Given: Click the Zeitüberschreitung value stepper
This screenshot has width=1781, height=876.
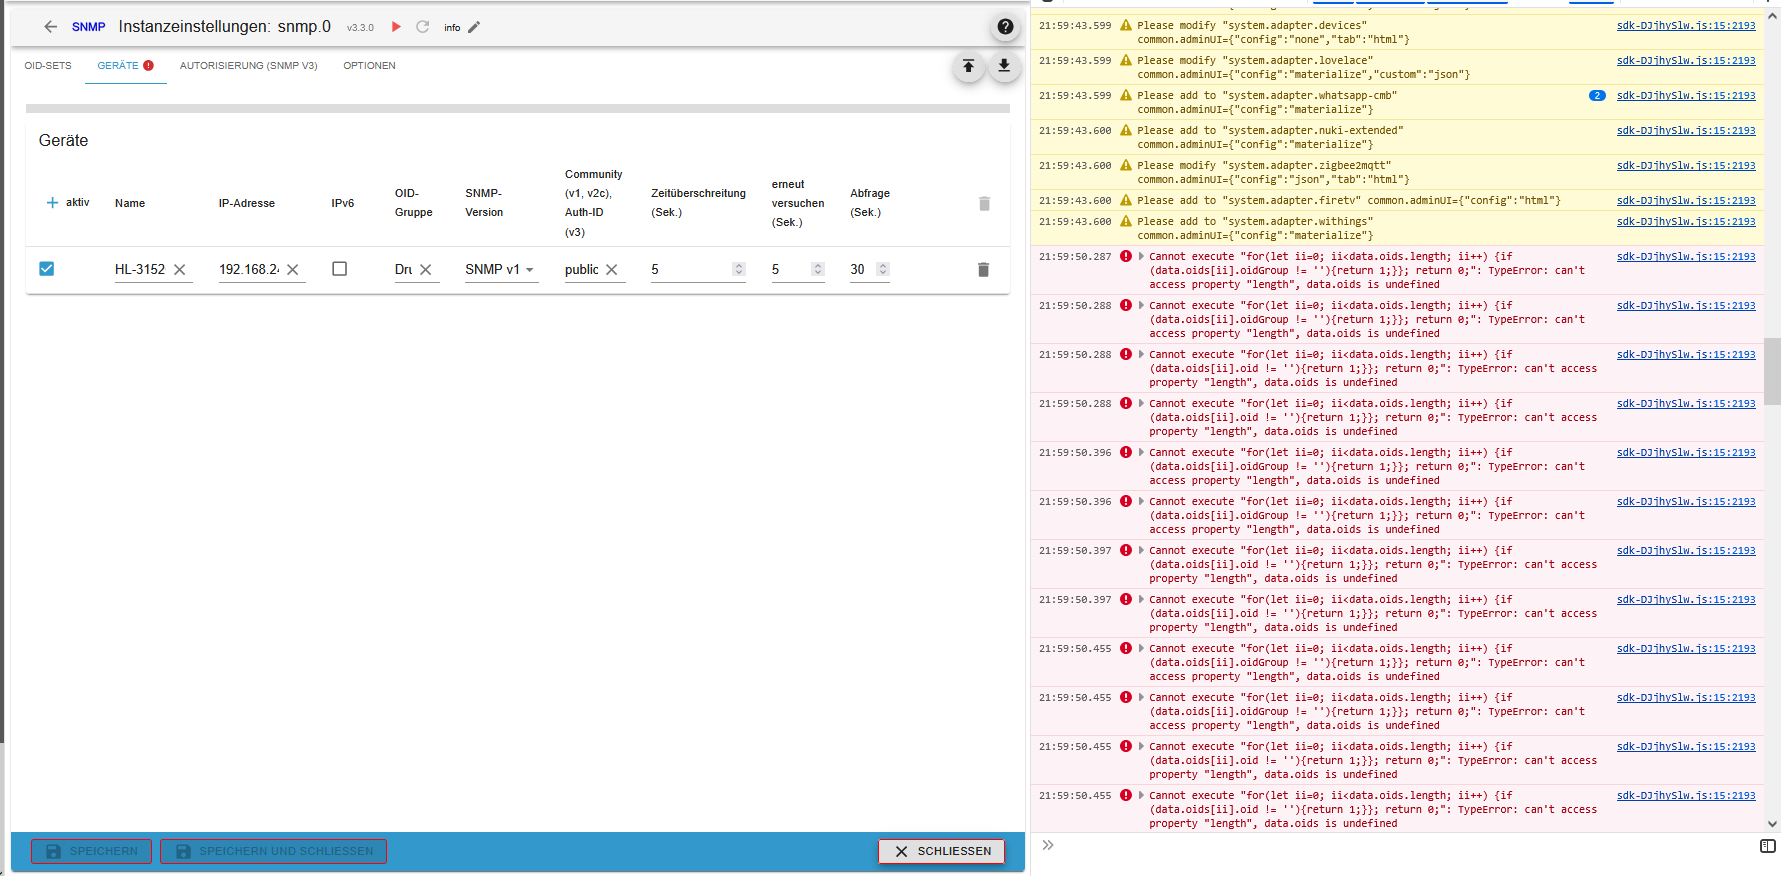Looking at the screenshot, I should [739, 269].
